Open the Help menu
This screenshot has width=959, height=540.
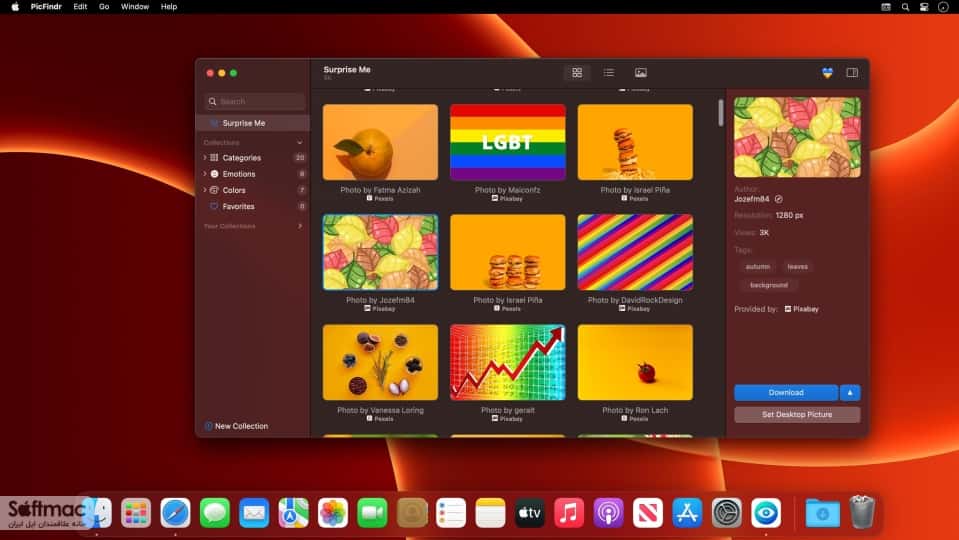point(169,7)
